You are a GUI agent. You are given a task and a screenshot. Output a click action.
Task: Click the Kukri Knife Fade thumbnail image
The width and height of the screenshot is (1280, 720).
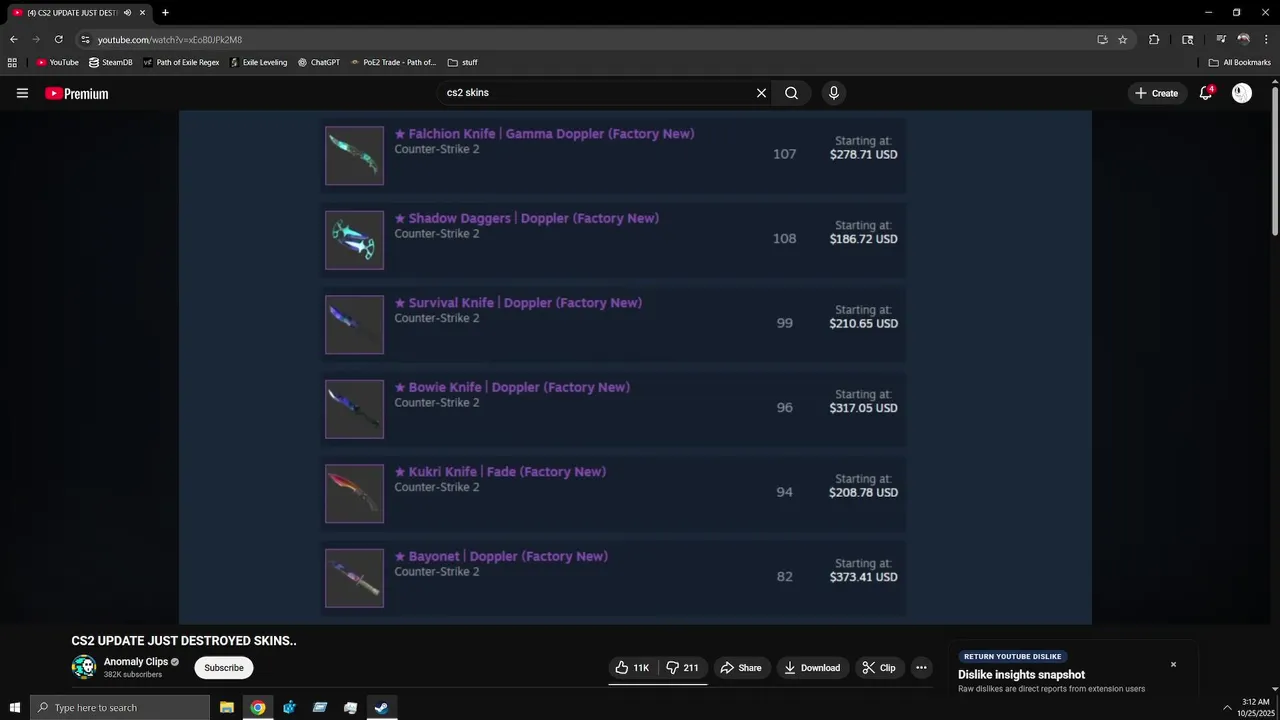[x=354, y=494]
